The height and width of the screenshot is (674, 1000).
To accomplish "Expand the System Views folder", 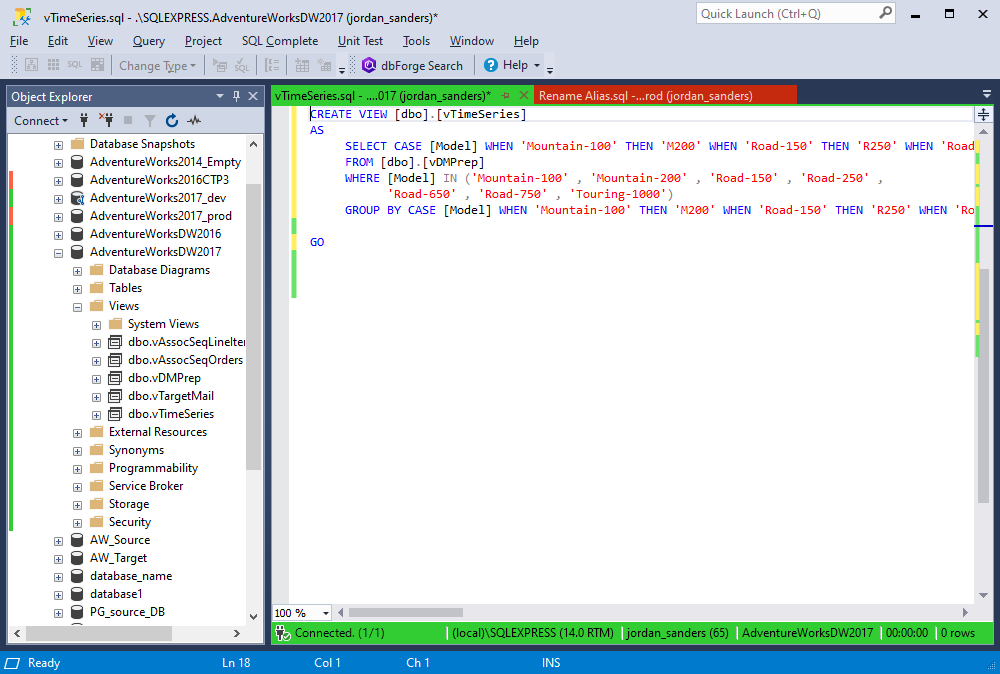I will tap(96, 325).
